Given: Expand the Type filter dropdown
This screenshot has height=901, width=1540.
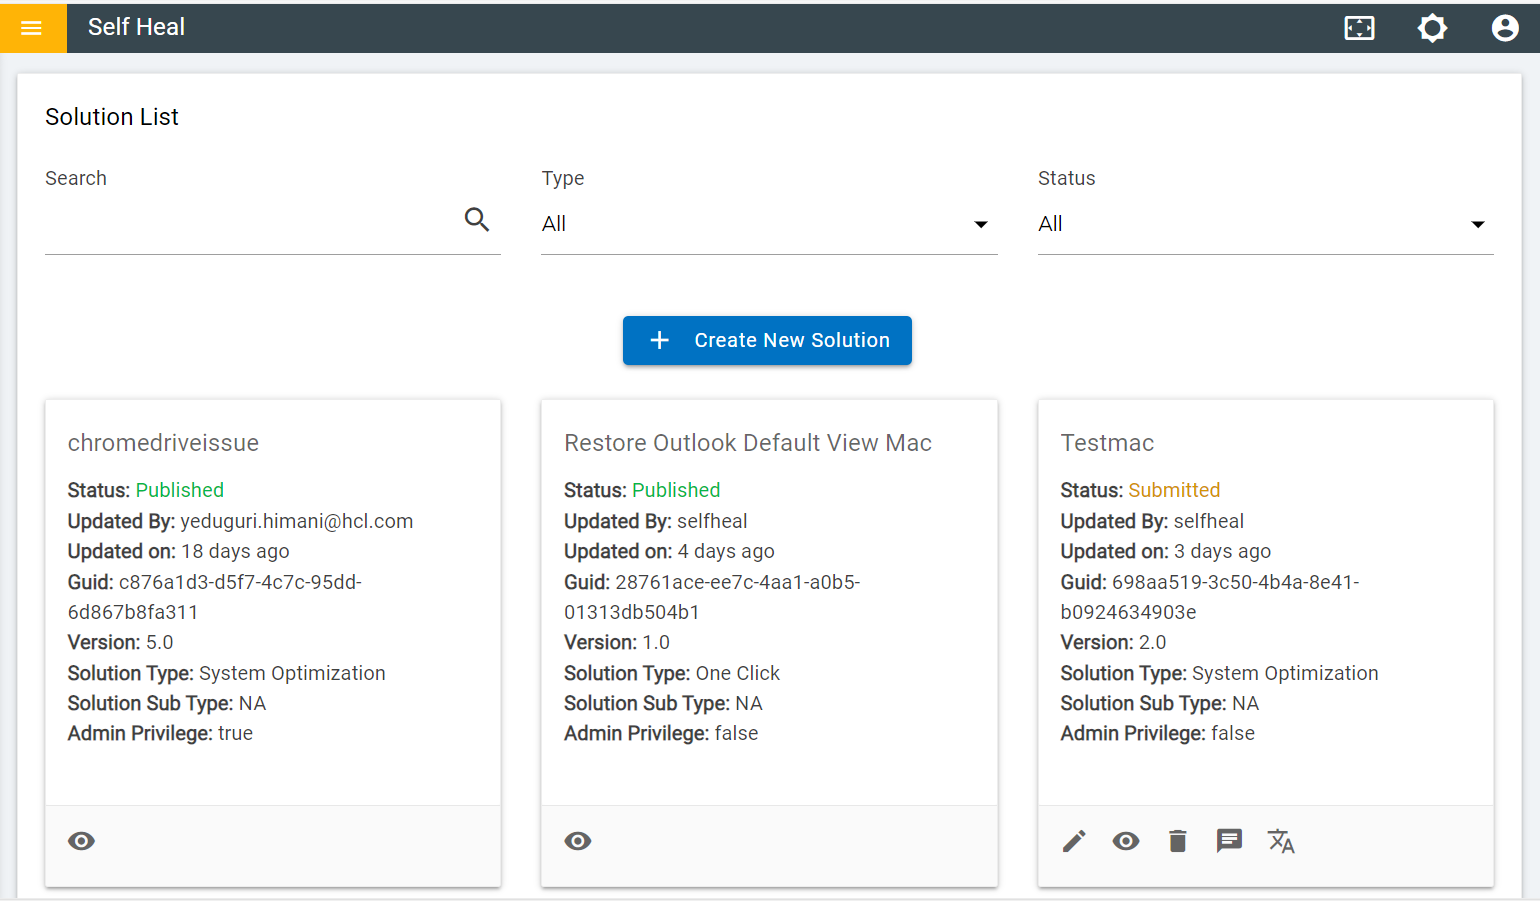Looking at the screenshot, I should pos(768,224).
